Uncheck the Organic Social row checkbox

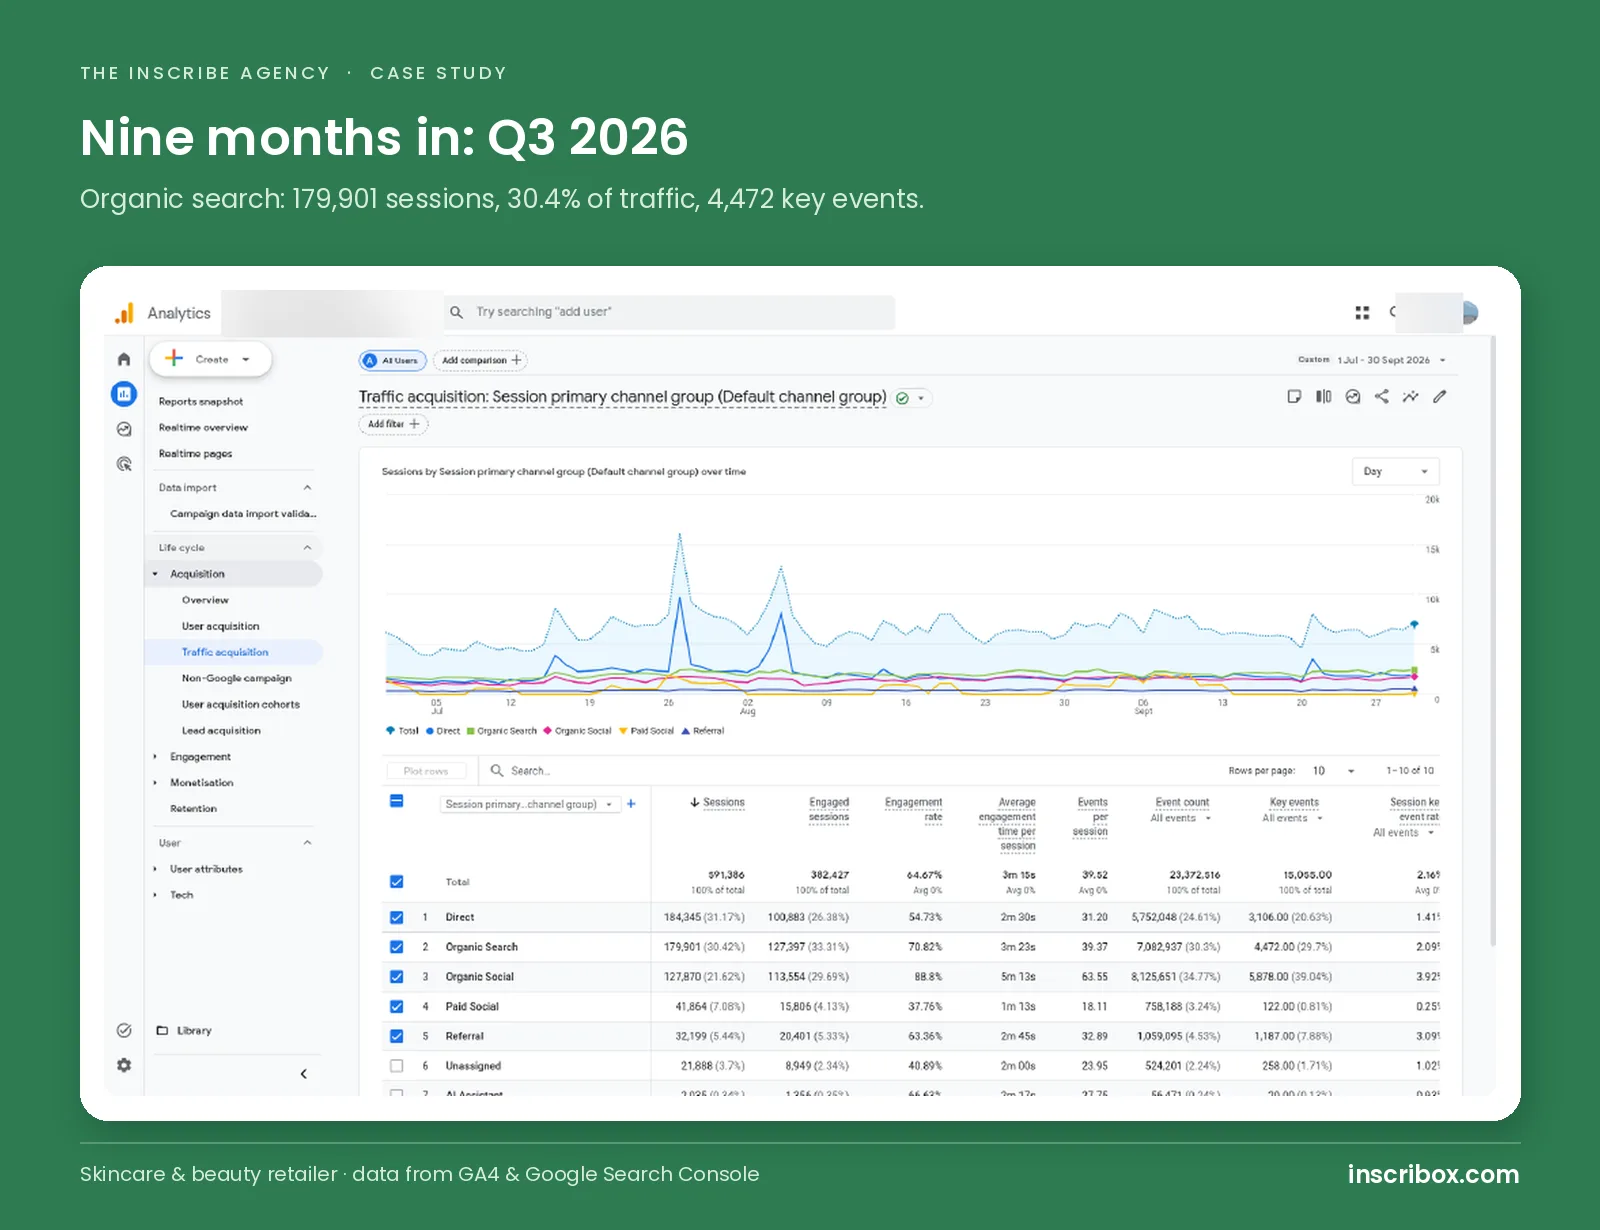point(396,977)
